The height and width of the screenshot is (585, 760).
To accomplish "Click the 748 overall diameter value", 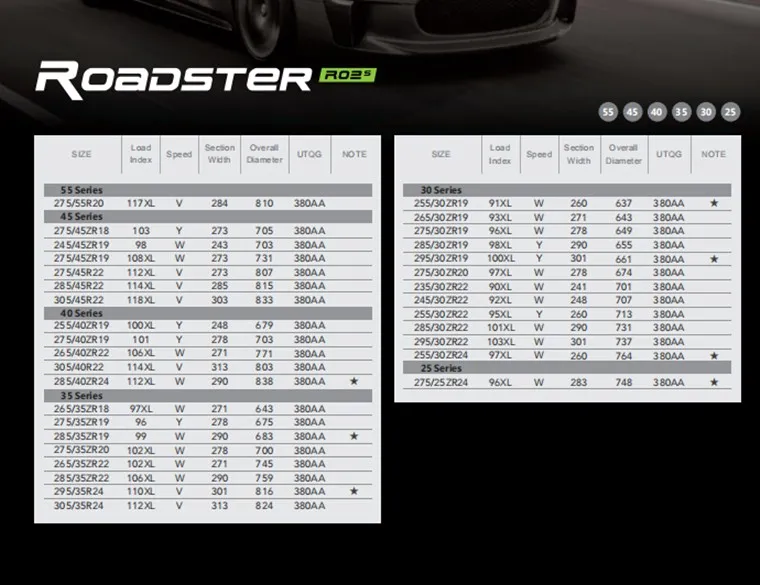I will tap(623, 382).
